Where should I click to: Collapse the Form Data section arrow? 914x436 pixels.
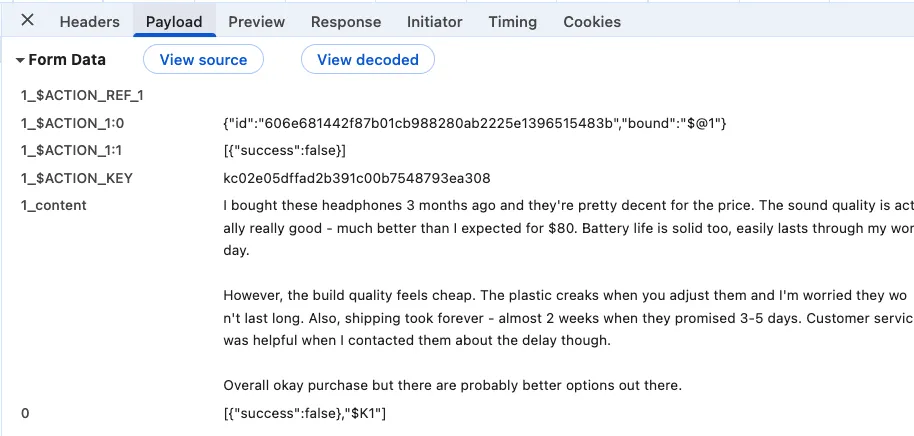click(20, 60)
